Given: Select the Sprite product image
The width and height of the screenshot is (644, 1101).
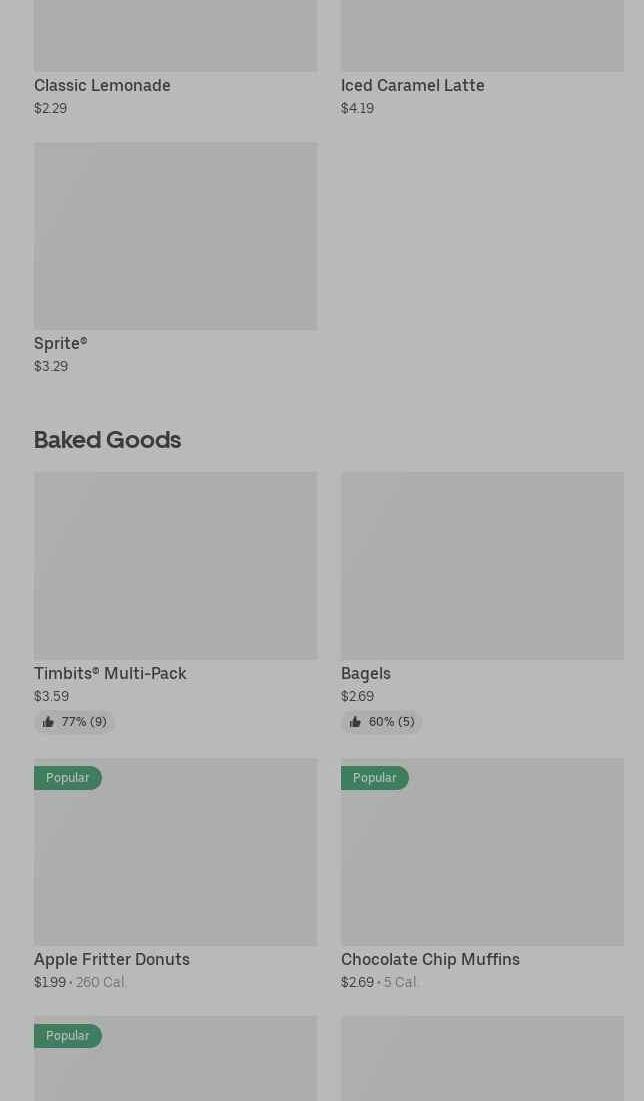Looking at the screenshot, I should (175, 236).
